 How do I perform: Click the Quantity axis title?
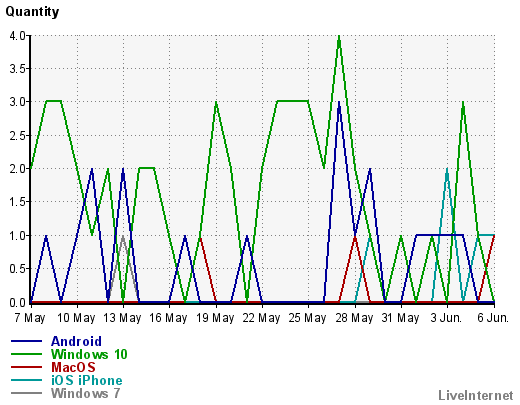32,12
